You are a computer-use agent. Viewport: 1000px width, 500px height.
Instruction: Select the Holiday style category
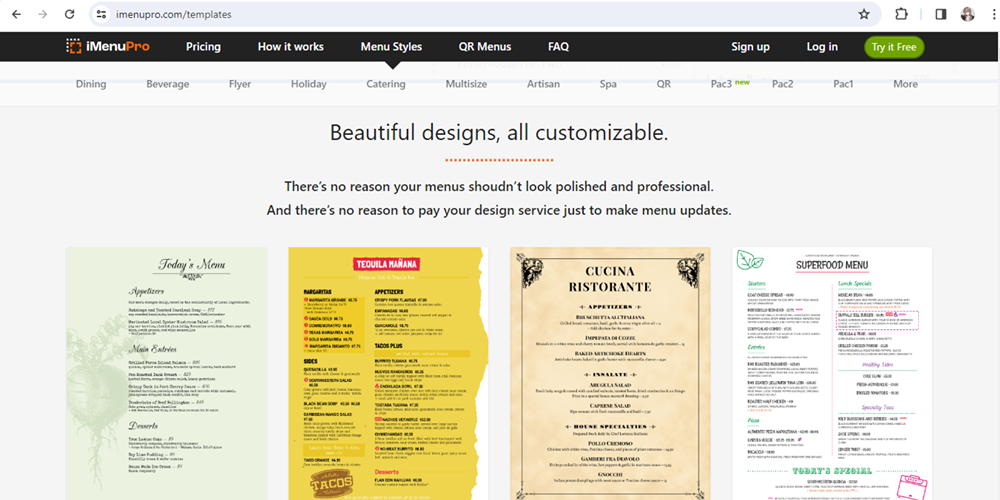309,84
